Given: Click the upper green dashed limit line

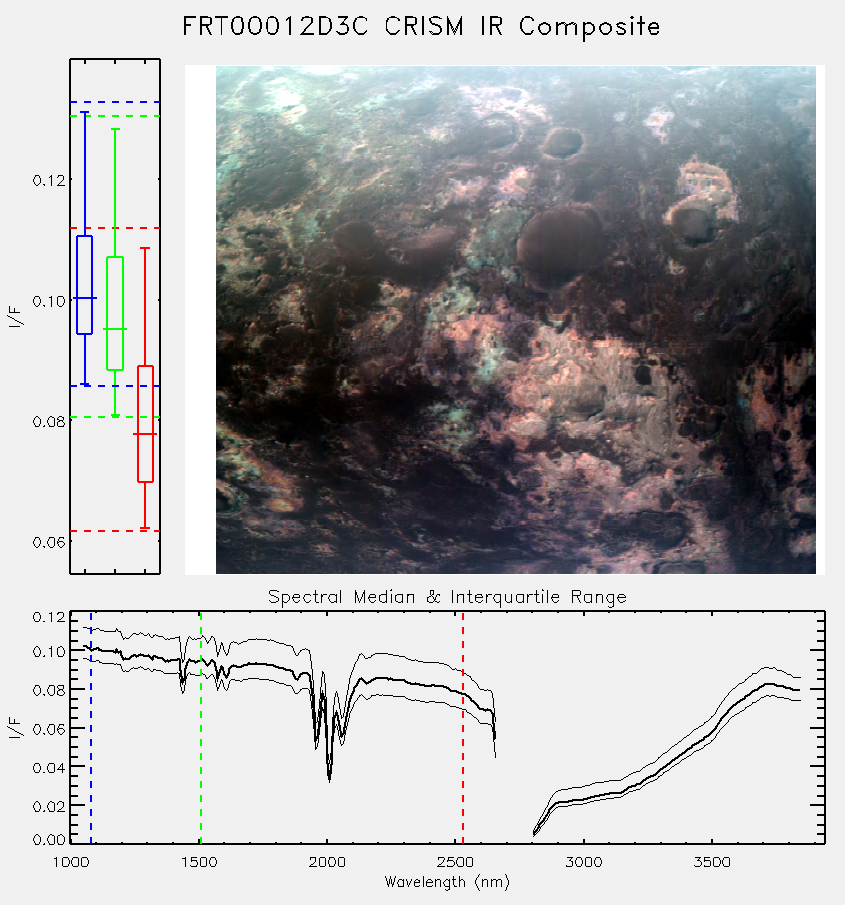Looking at the screenshot, I should tap(115, 116).
